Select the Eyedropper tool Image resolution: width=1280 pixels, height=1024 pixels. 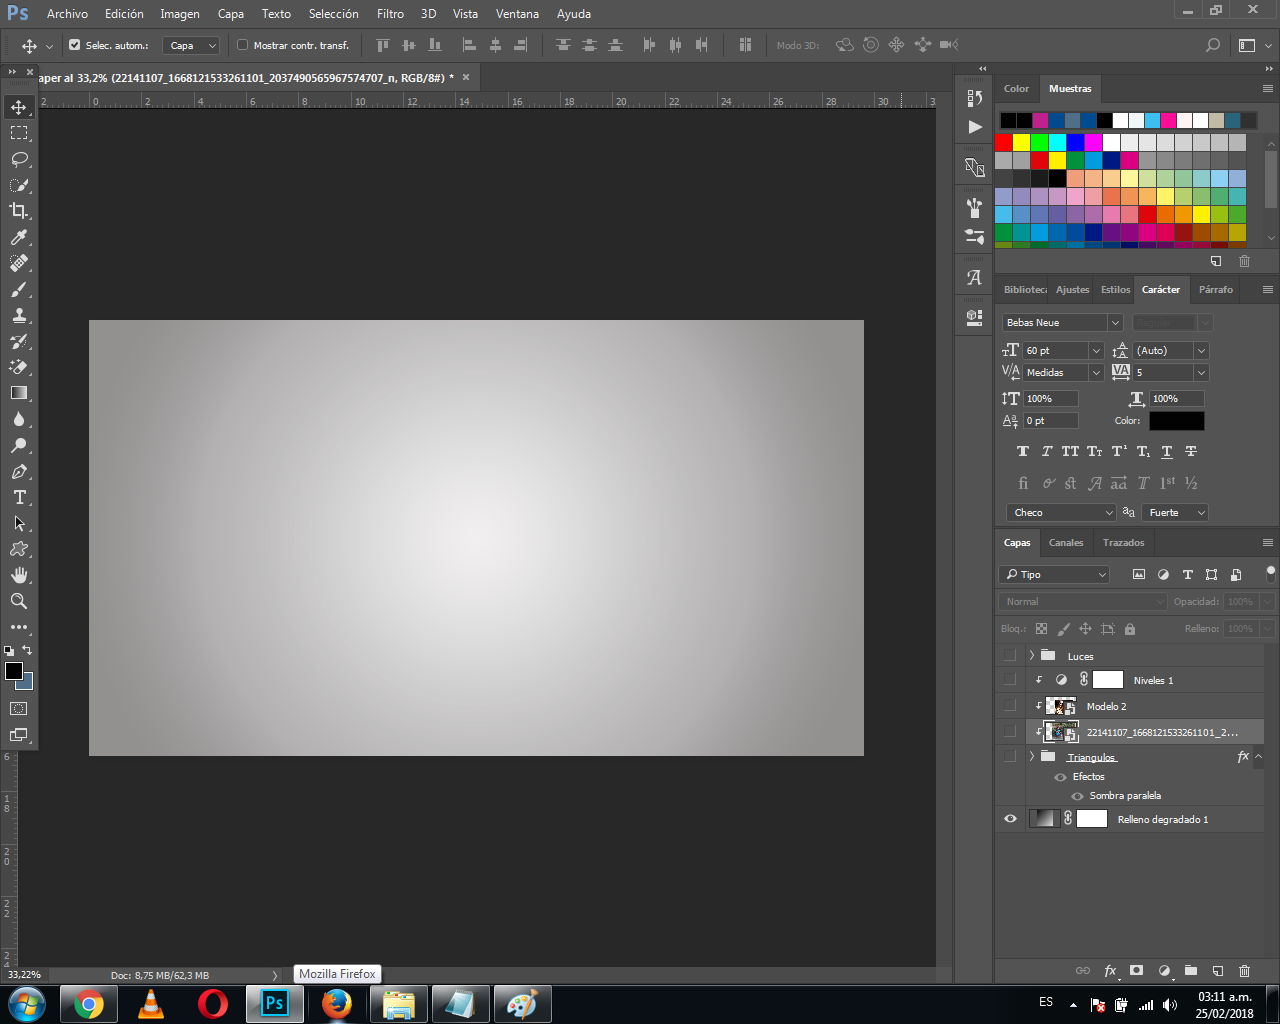pyautogui.click(x=19, y=237)
